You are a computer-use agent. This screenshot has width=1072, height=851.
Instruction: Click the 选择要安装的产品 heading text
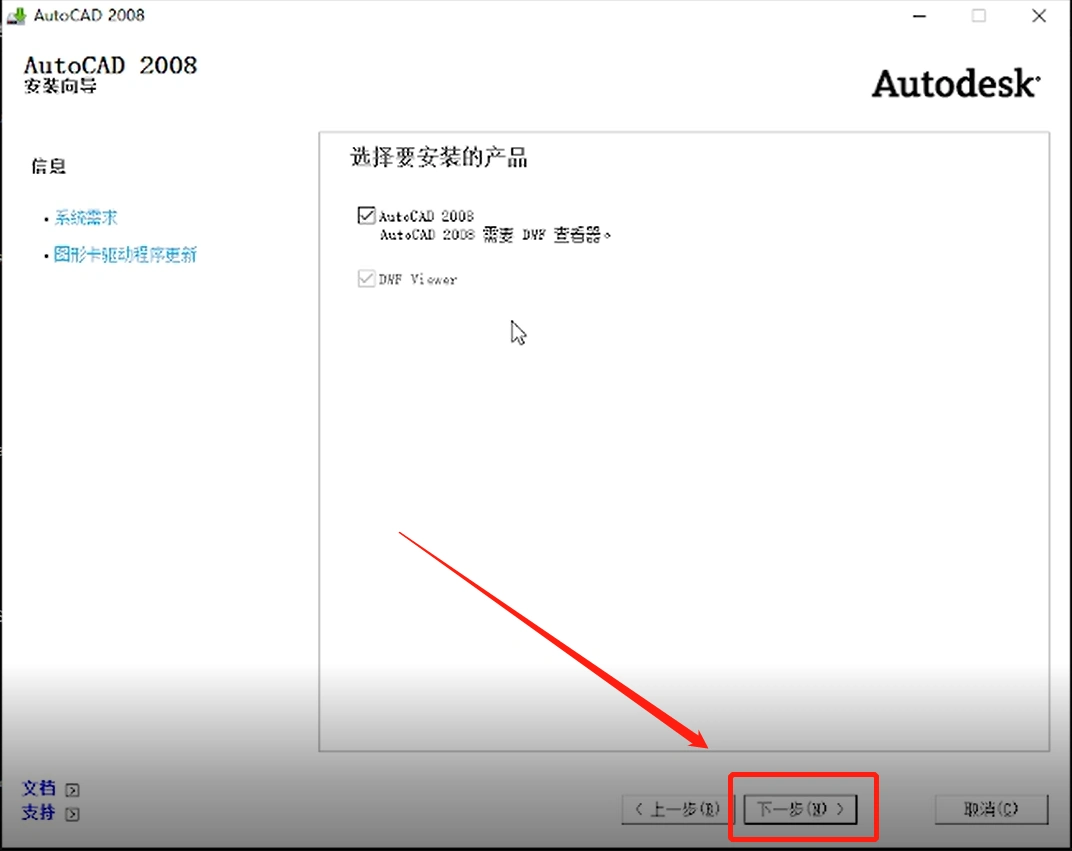point(439,157)
